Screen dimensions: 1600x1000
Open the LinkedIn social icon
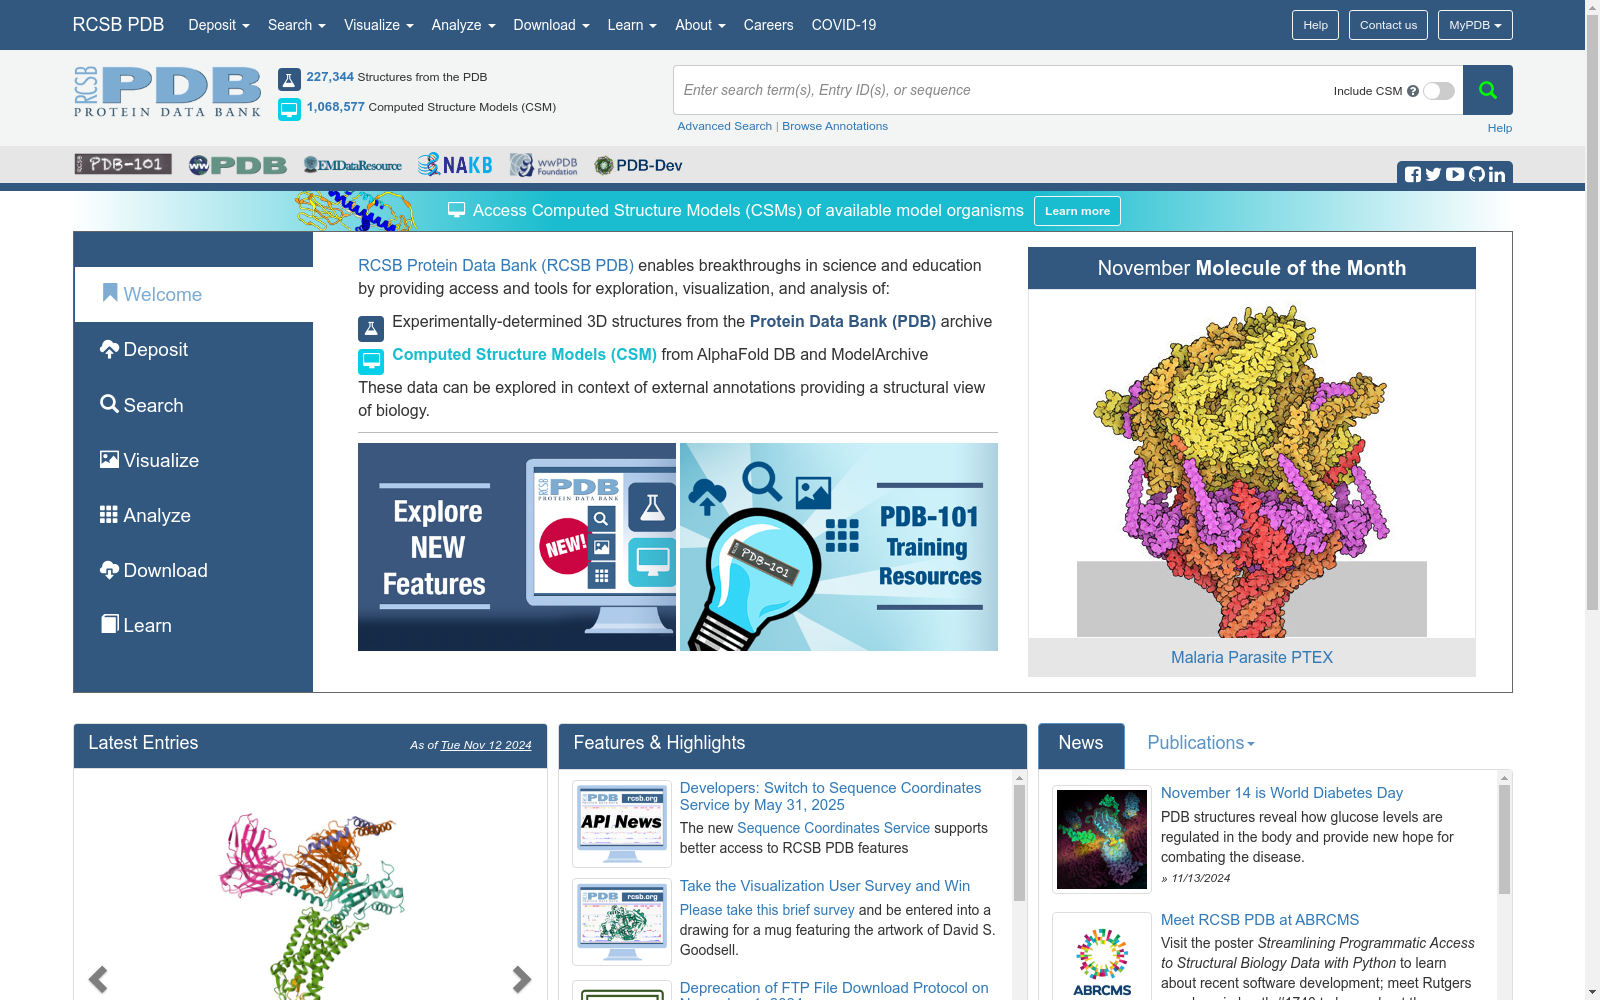(x=1497, y=174)
